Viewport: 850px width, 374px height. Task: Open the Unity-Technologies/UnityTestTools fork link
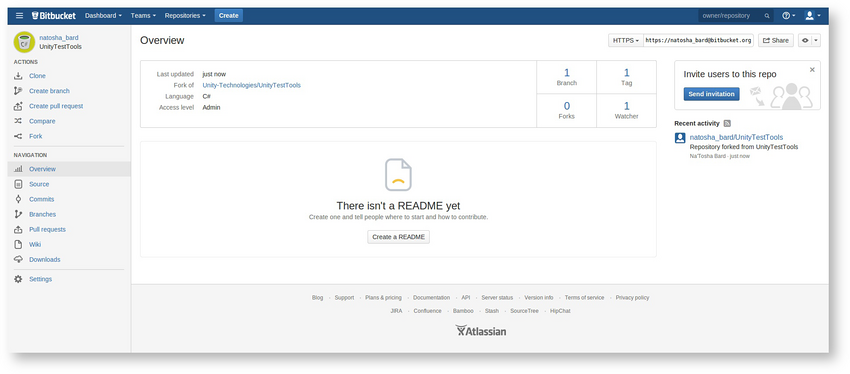tap(252, 85)
